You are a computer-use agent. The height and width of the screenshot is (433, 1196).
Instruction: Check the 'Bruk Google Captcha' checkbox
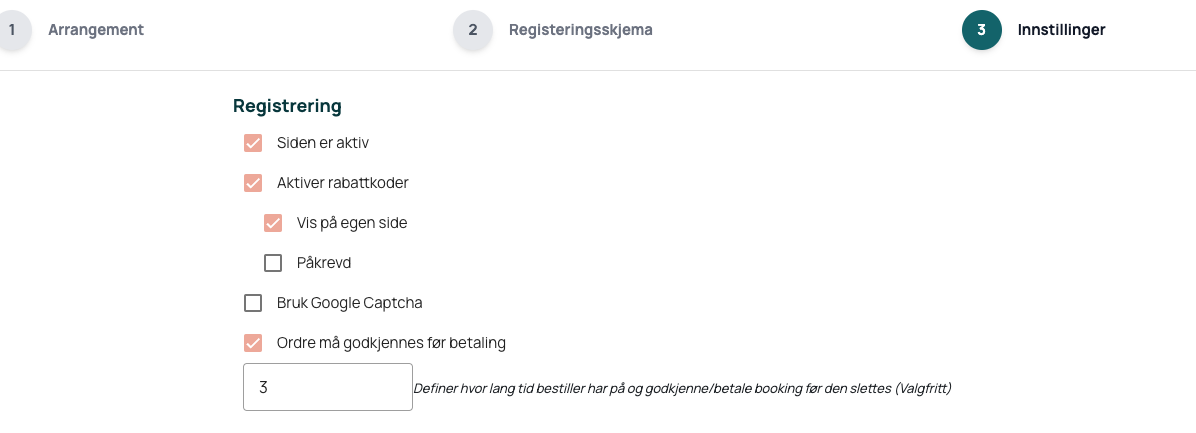tap(253, 303)
